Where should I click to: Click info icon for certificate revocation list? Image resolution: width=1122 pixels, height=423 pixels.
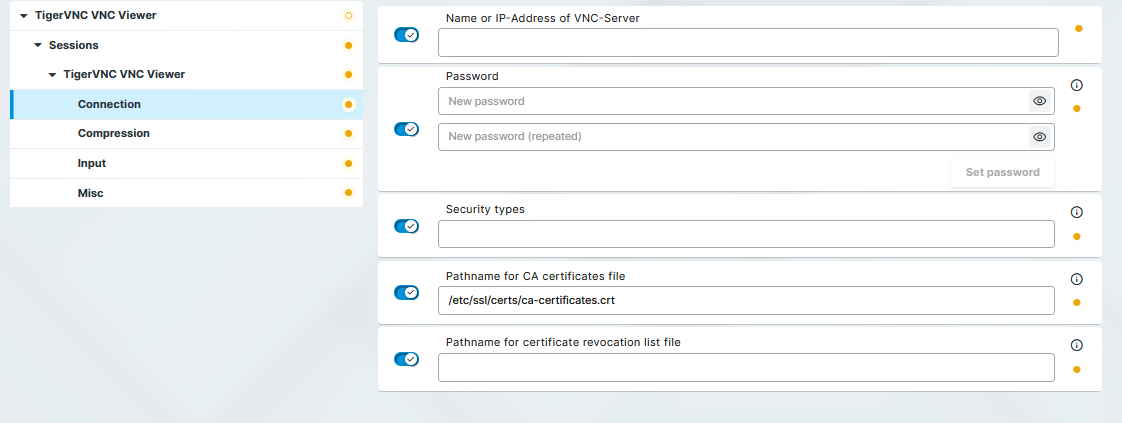click(x=1077, y=345)
